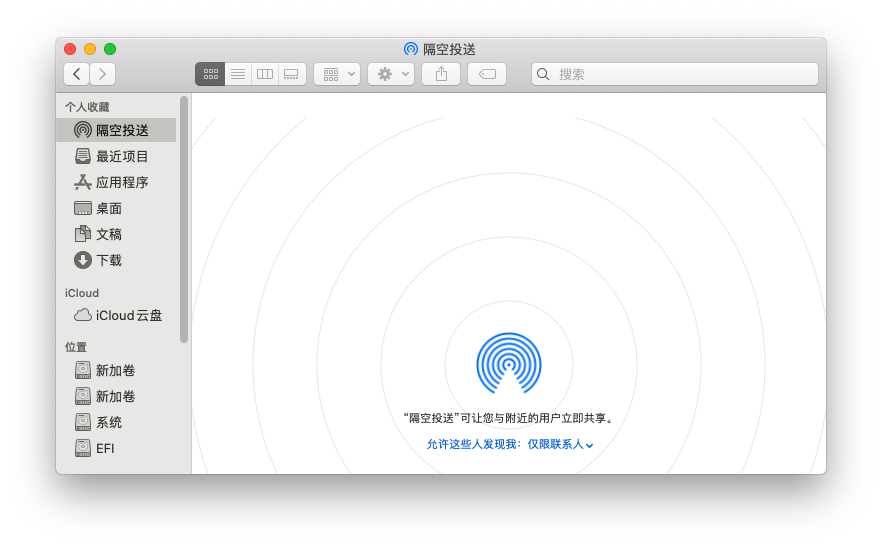Viewport: 882px width, 548px height.
Task: Open 最近项目 in the sidebar
Action: [116, 156]
